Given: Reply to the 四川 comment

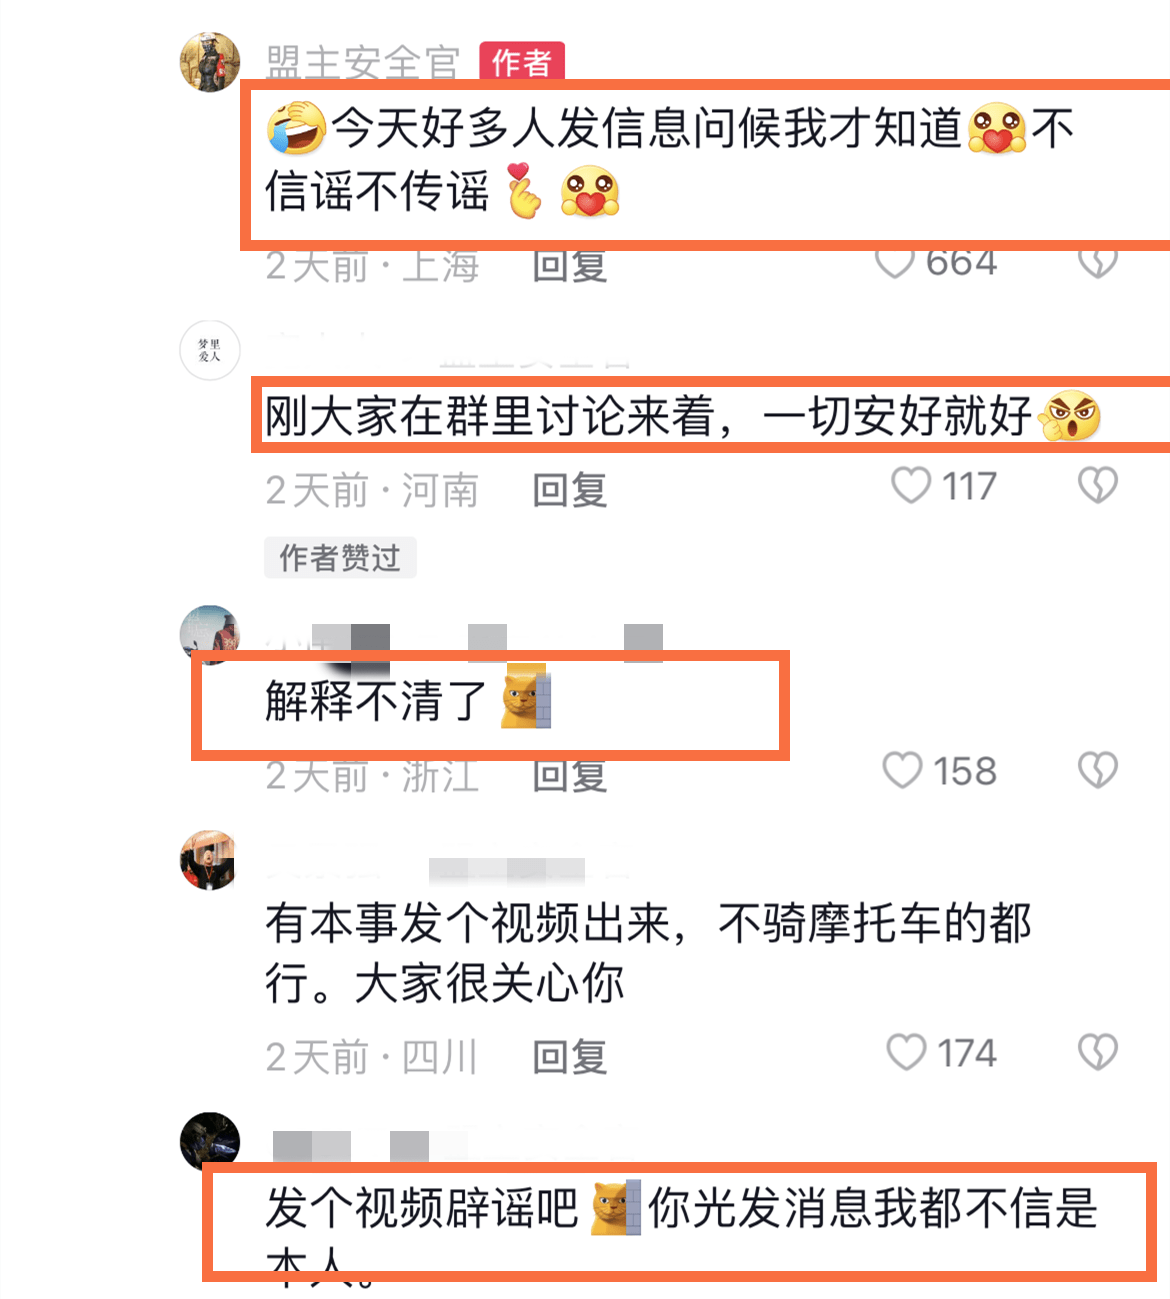Looking at the screenshot, I should 569,1056.
